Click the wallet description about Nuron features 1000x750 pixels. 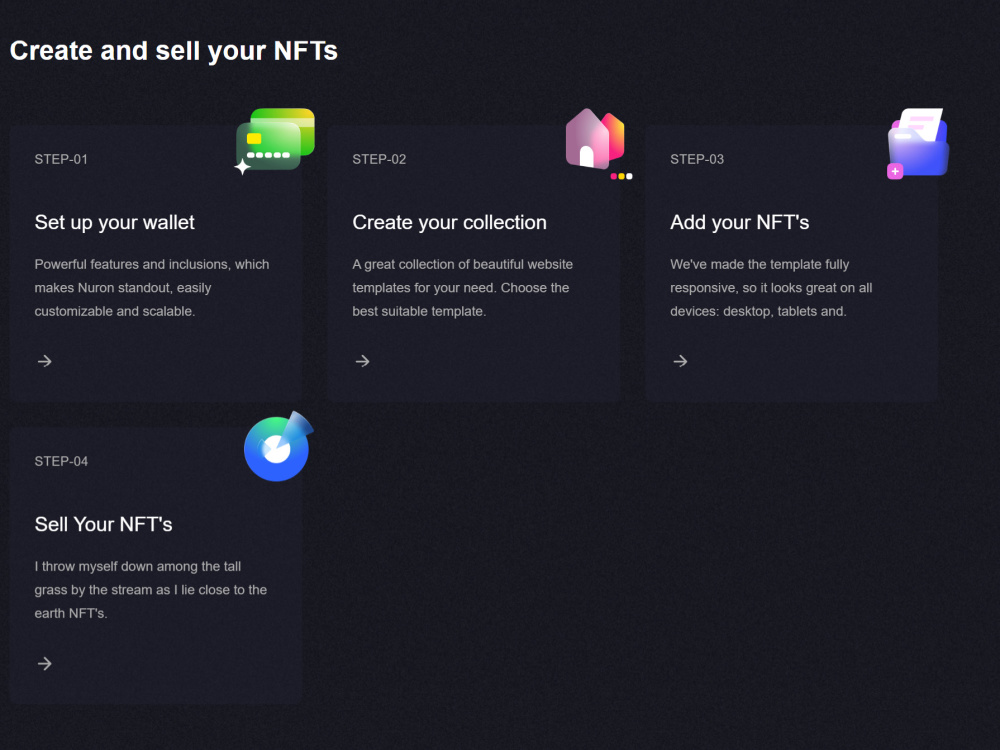152,288
